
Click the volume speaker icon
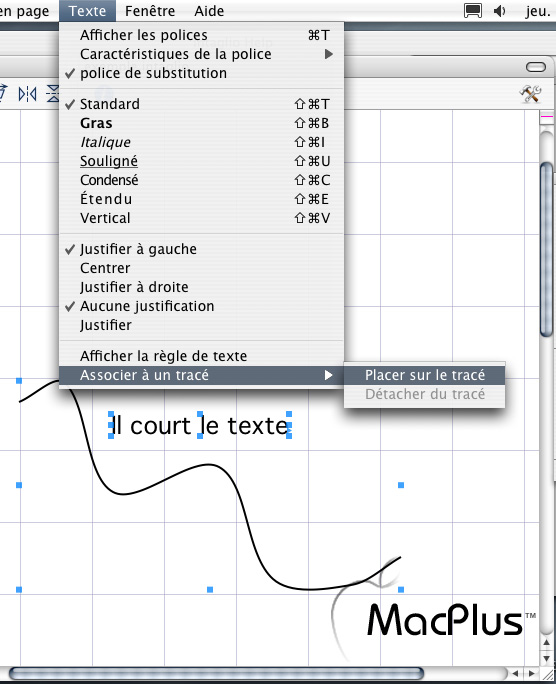(500, 10)
